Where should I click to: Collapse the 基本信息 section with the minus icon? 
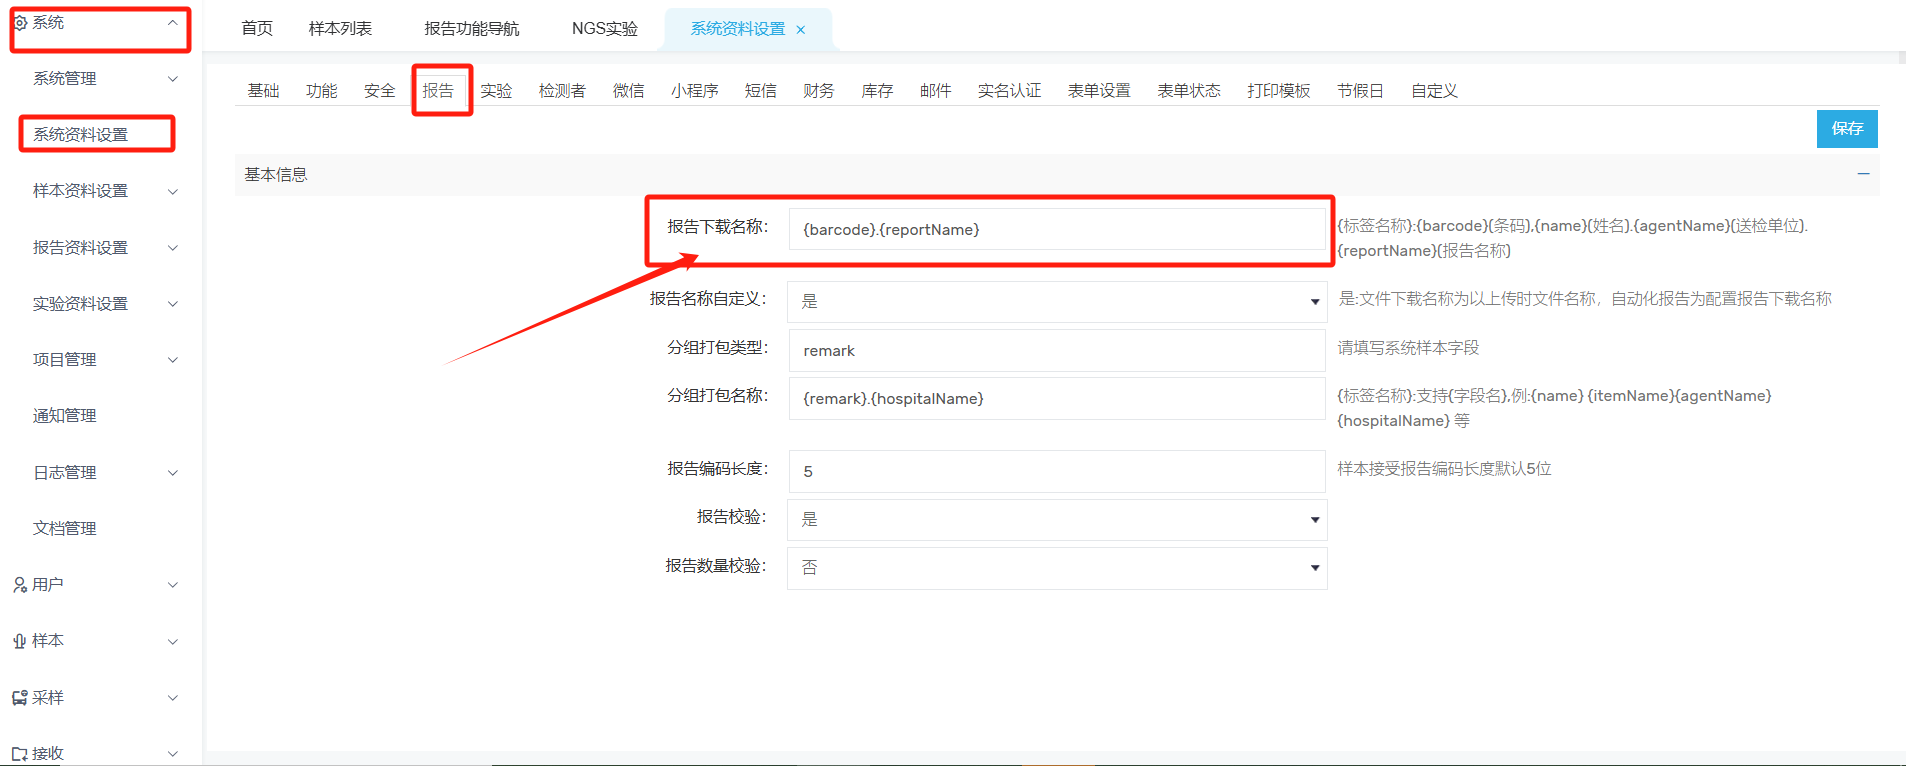[1863, 174]
